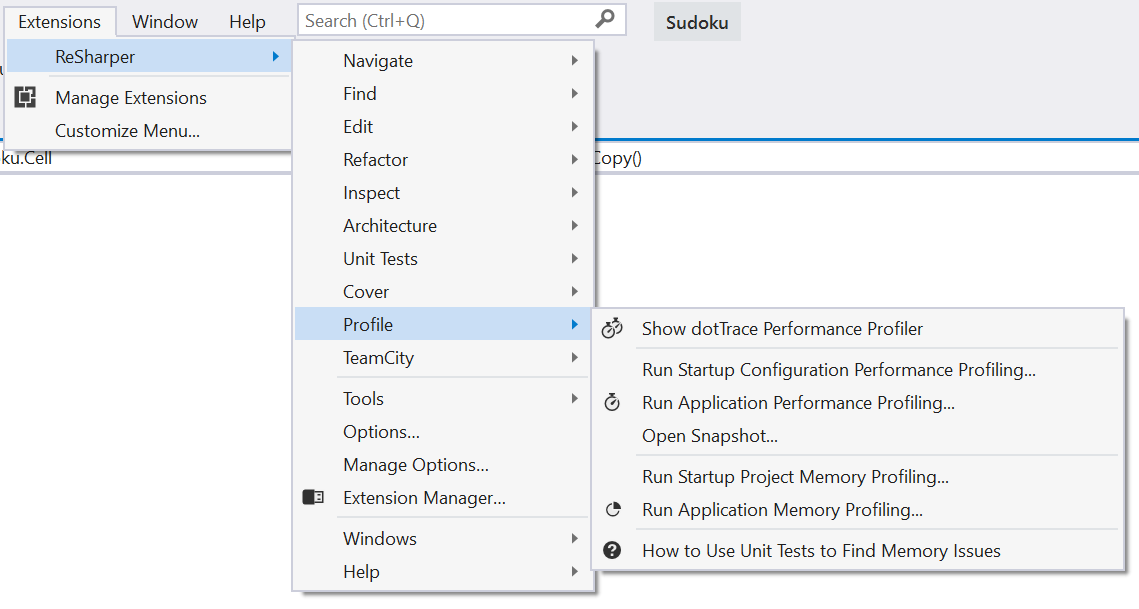This screenshot has width=1139, height=609.
Task: Open the Navigate submenu arrow
Action: pyautogui.click(x=575, y=60)
